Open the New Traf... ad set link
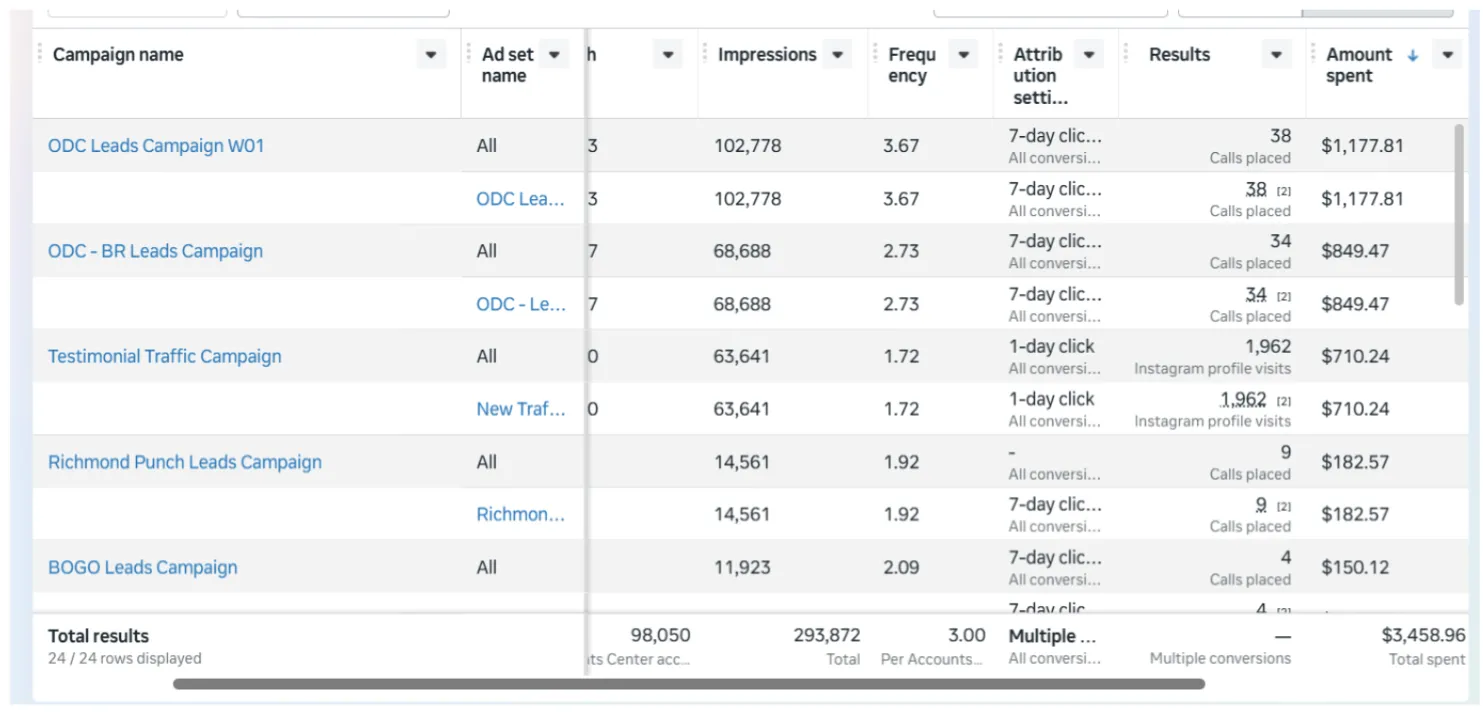The width and height of the screenshot is (1483, 717). (521, 409)
